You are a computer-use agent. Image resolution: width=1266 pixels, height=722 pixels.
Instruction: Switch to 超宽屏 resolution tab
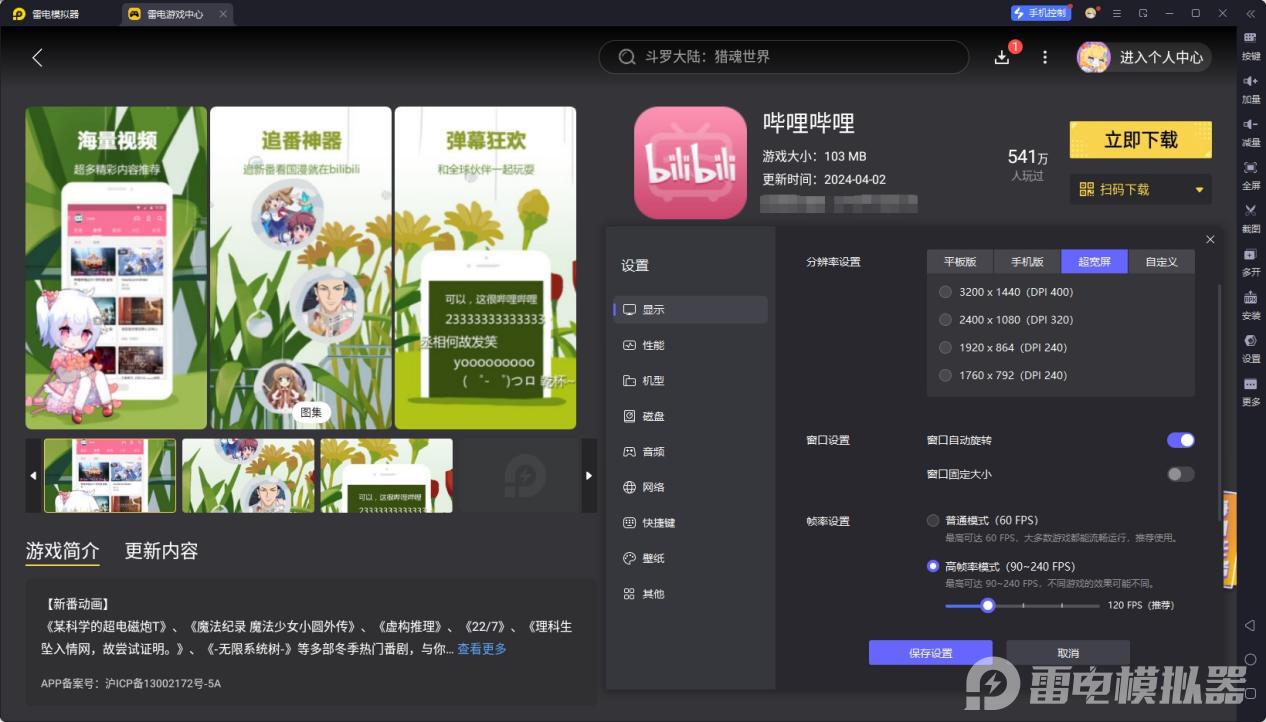[x=1094, y=262]
